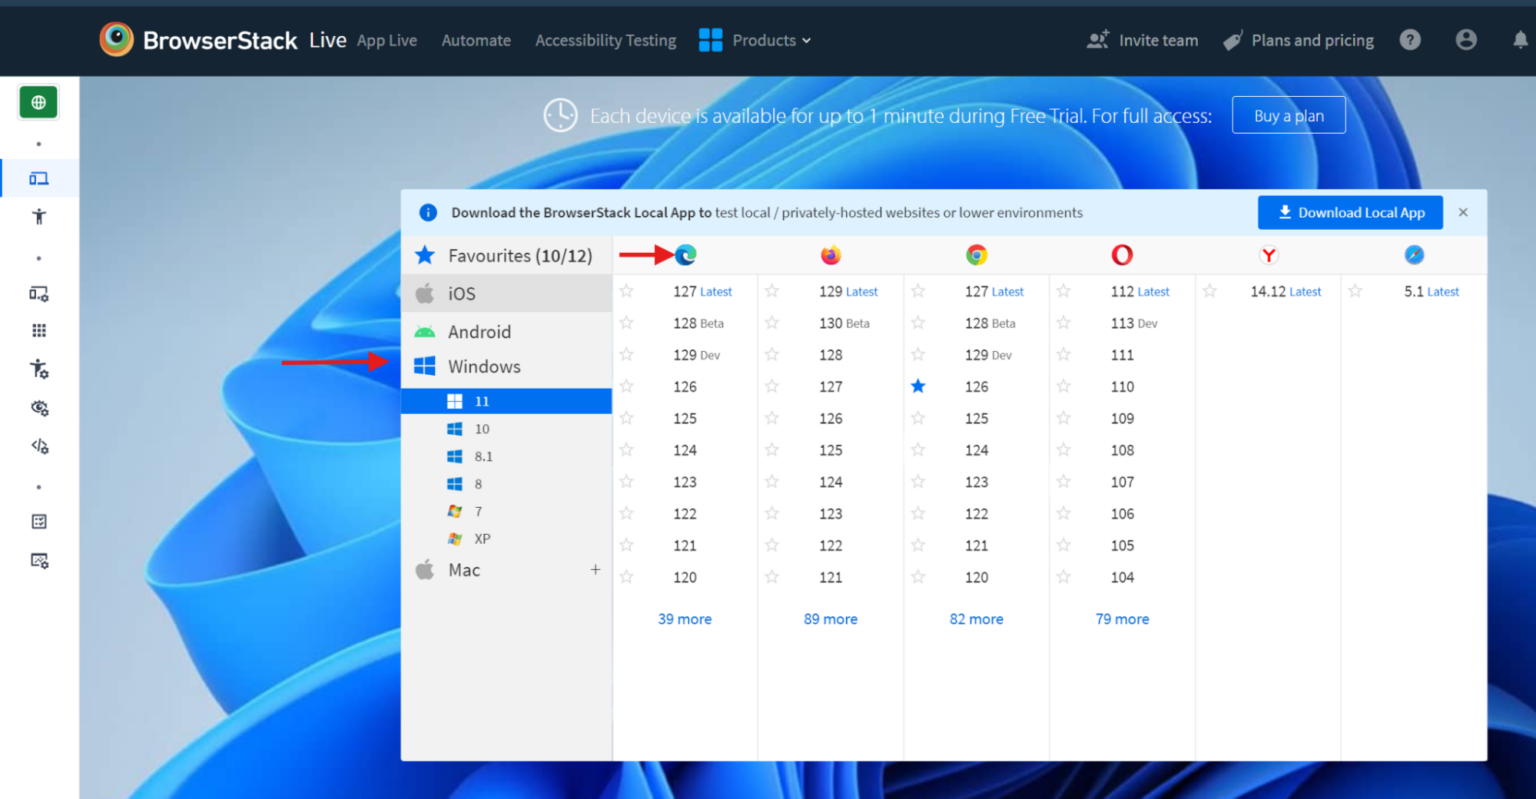Select the Yandex browser icon
Image resolution: width=1536 pixels, height=799 pixels.
pyautogui.click(x=1268, y=255)
